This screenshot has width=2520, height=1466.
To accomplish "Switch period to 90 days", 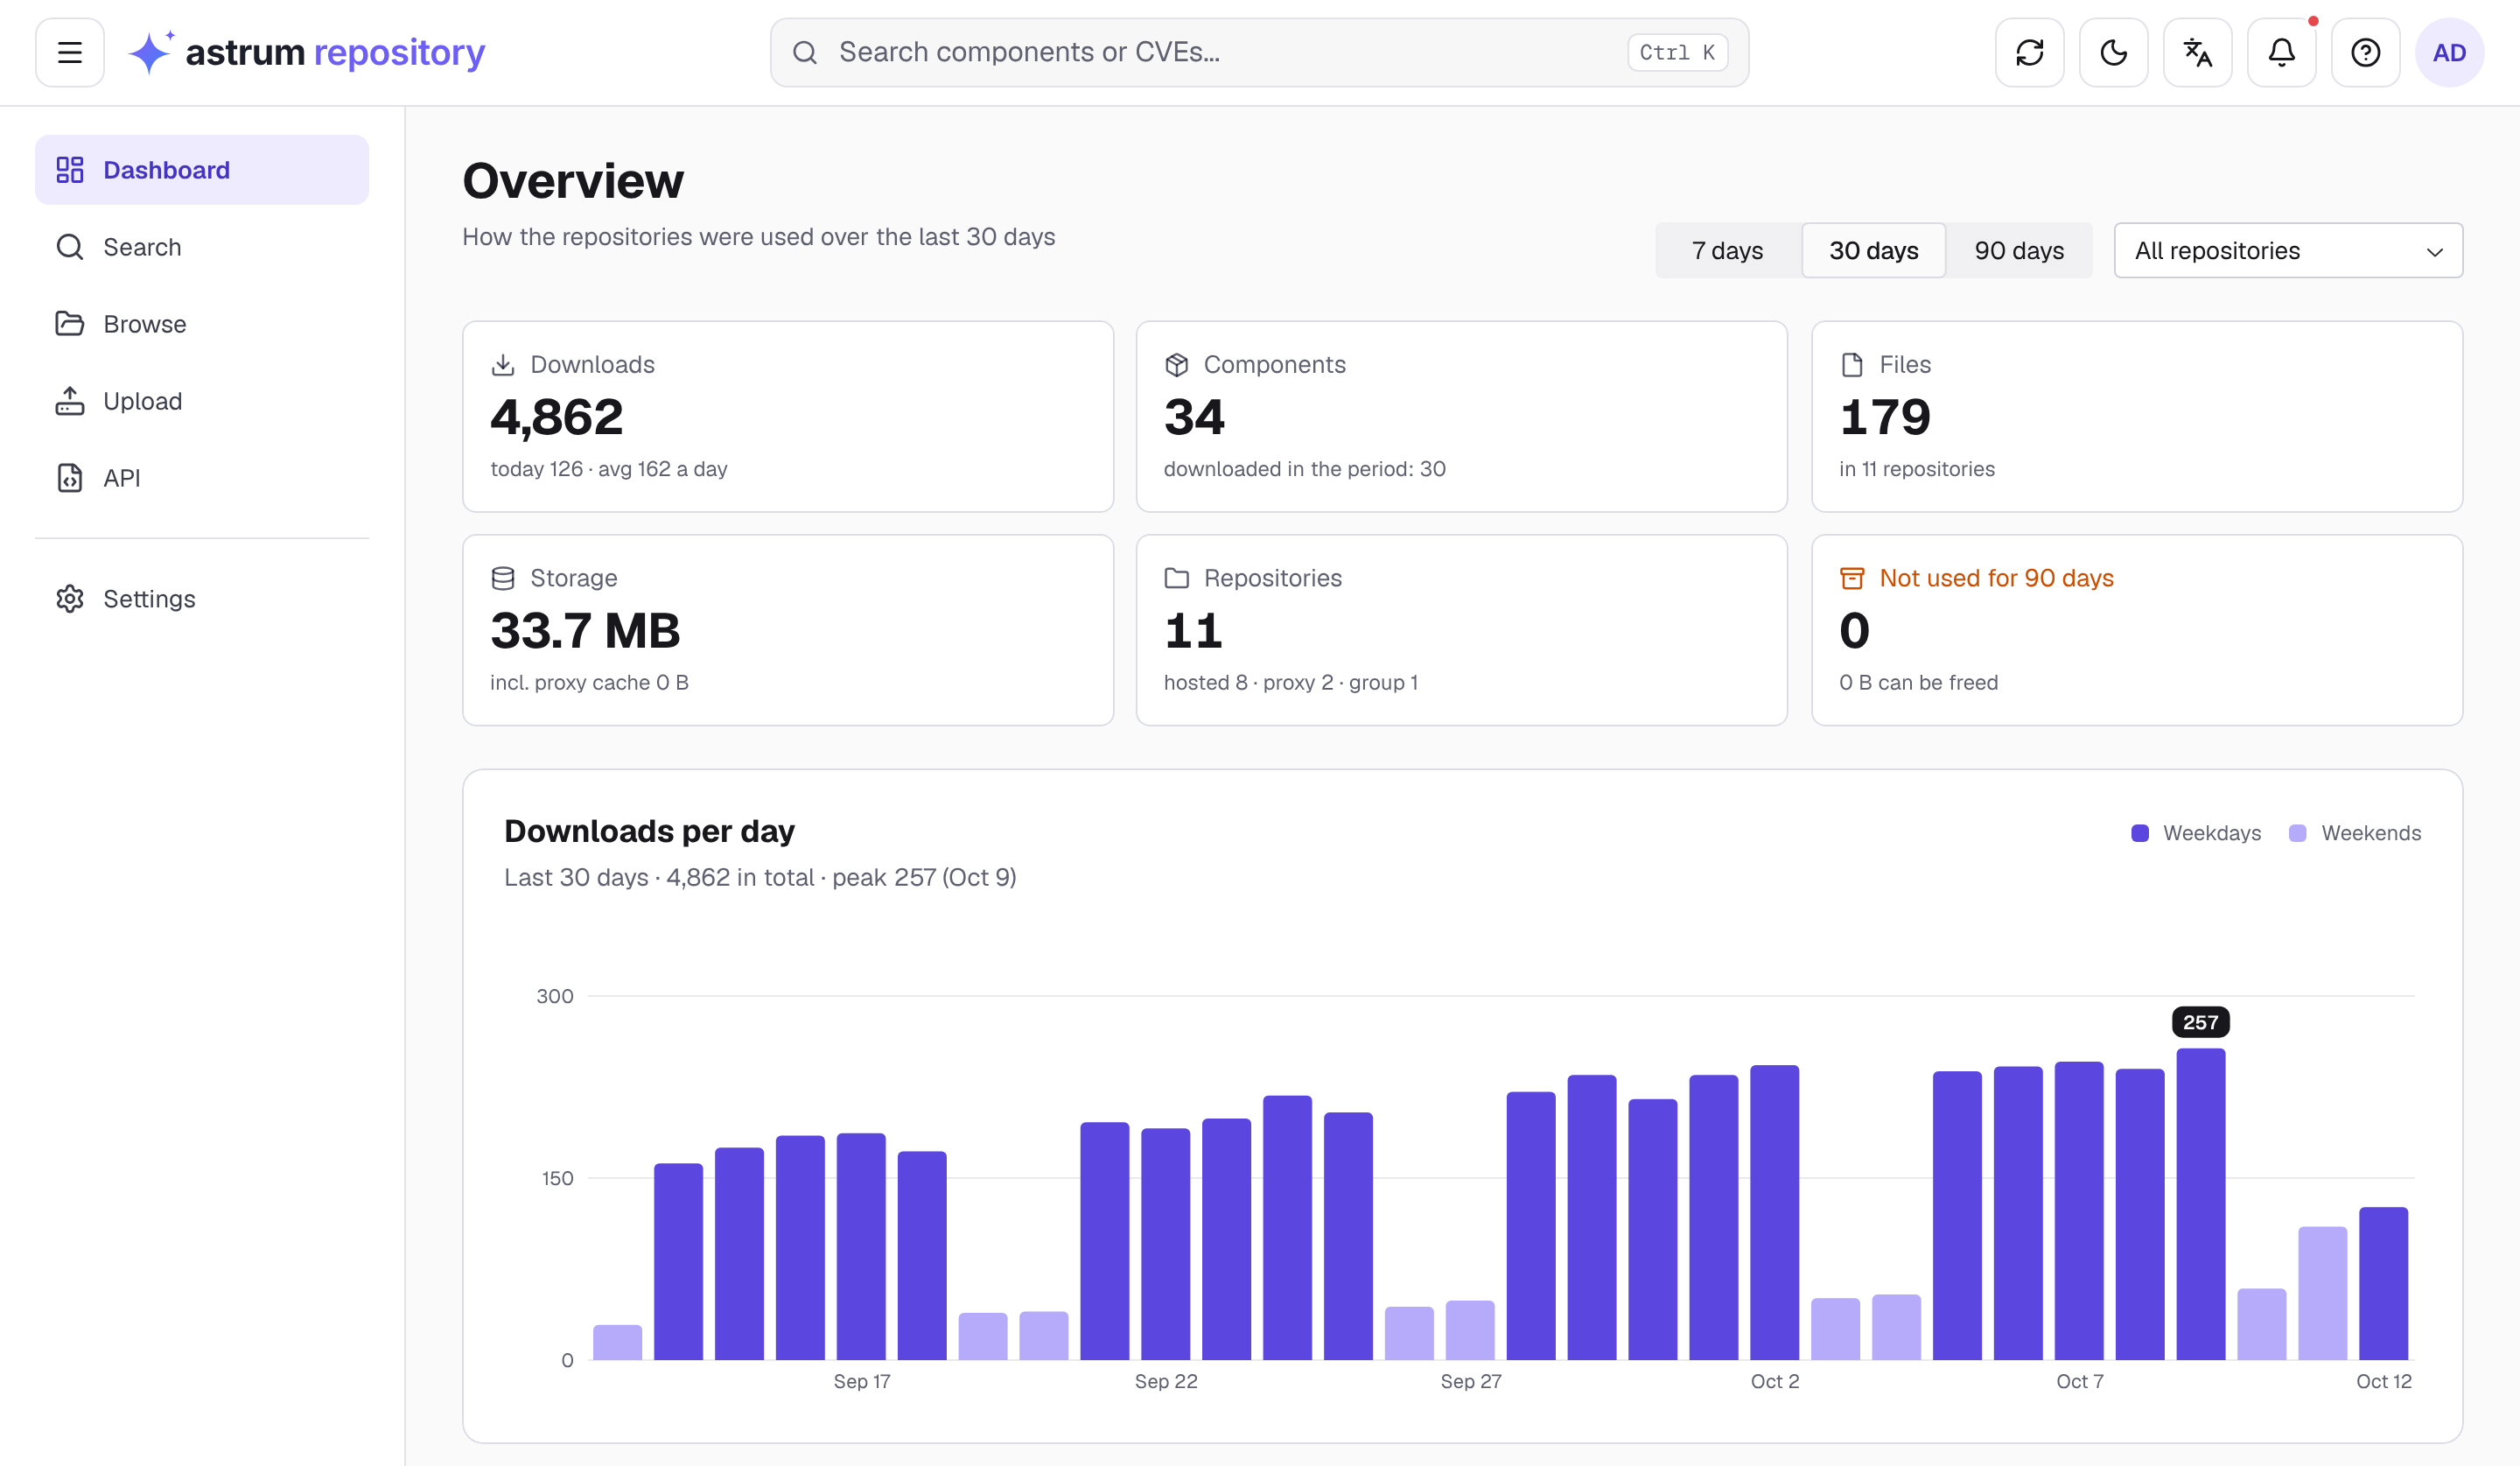I will [2019, 250].
